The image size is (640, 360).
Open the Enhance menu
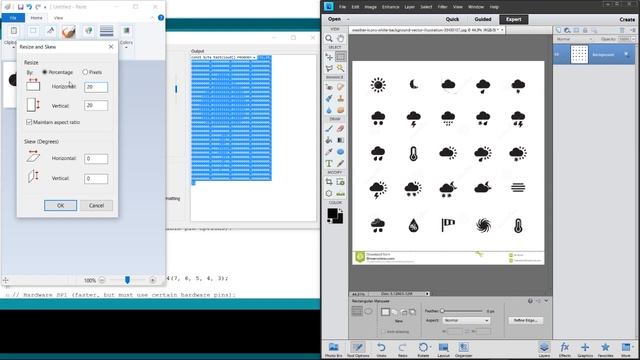(x=390, y=7)
